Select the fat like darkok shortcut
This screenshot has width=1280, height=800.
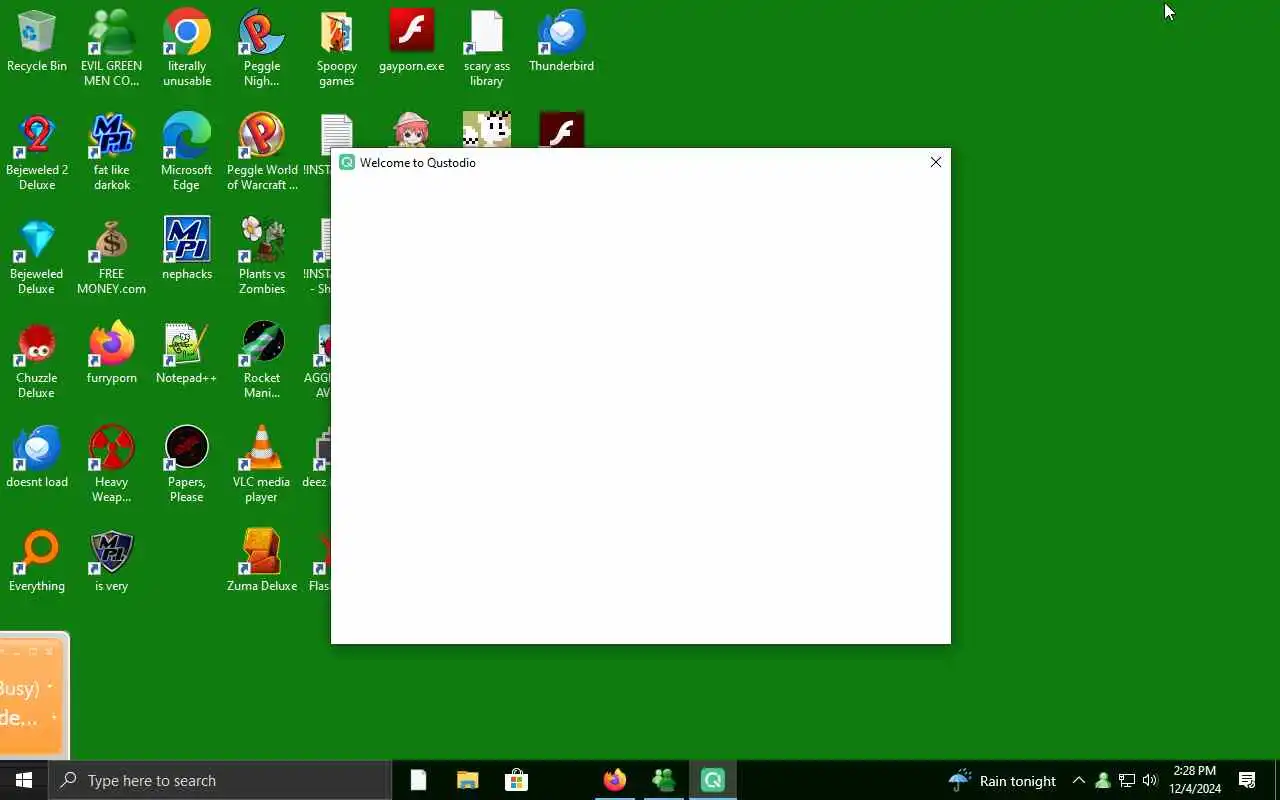(x=112, y=152)
